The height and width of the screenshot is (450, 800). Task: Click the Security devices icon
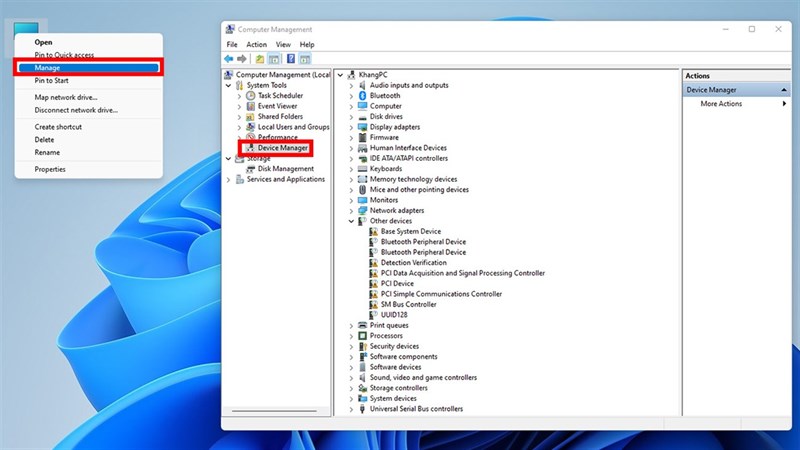click(x=362, y=346)
